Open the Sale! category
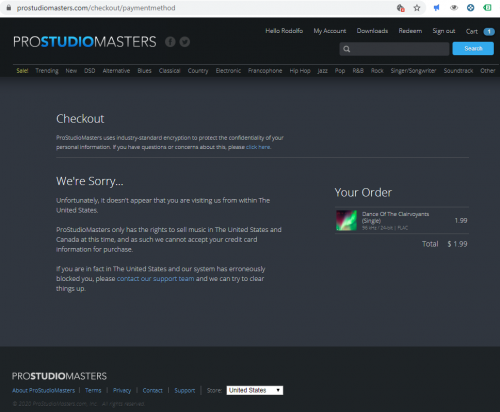Viewport: 500px width, 412px height. [x=22, y=71]
